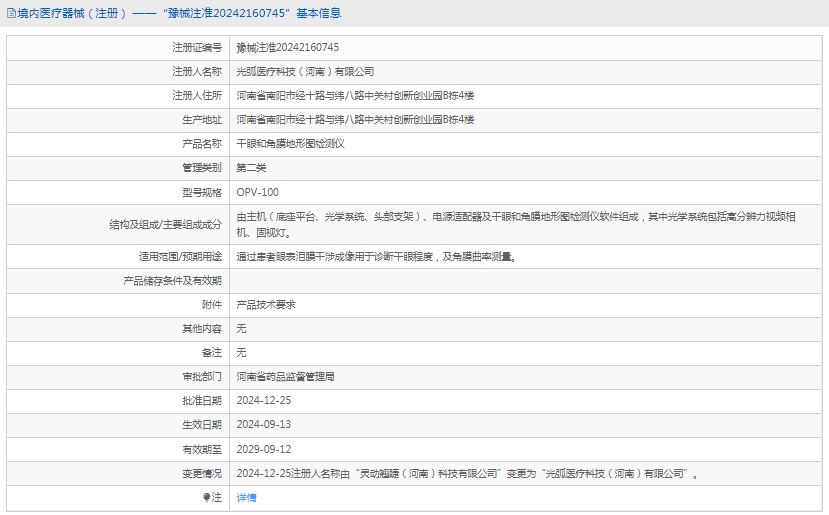Select expiry date 2029-09-12
The width and height of the screenshot is (829, 515).
click(x=263, y=449)
